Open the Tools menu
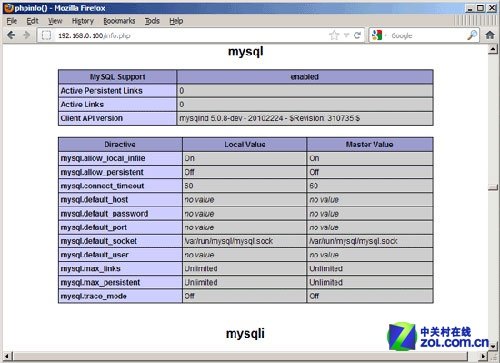The image size is (500, 363). 152,21
